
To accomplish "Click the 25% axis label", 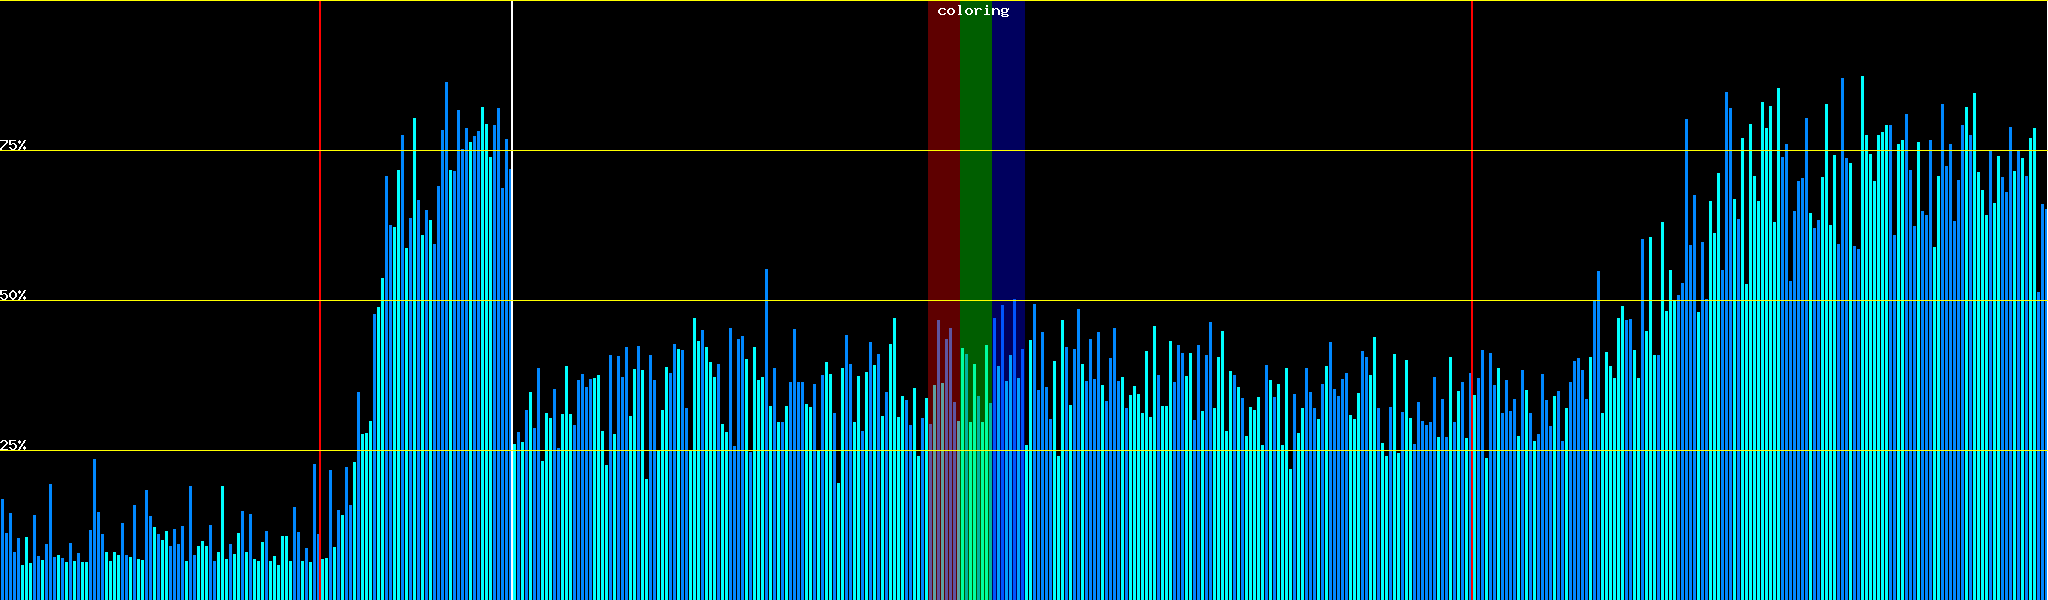I will [x=13, y=445].
